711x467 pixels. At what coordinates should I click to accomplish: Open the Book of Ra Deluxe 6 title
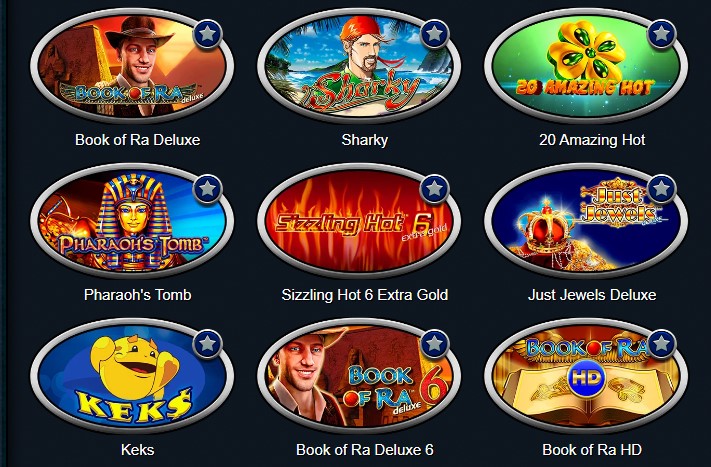click(x=365, y=450)
